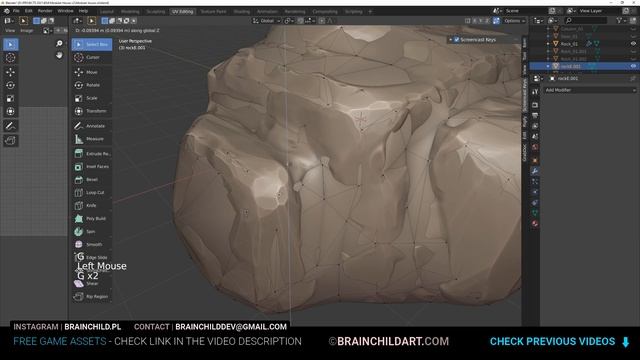Open the UV editor Image menu
Screen dimensions: 640x360
pos(27,31)
